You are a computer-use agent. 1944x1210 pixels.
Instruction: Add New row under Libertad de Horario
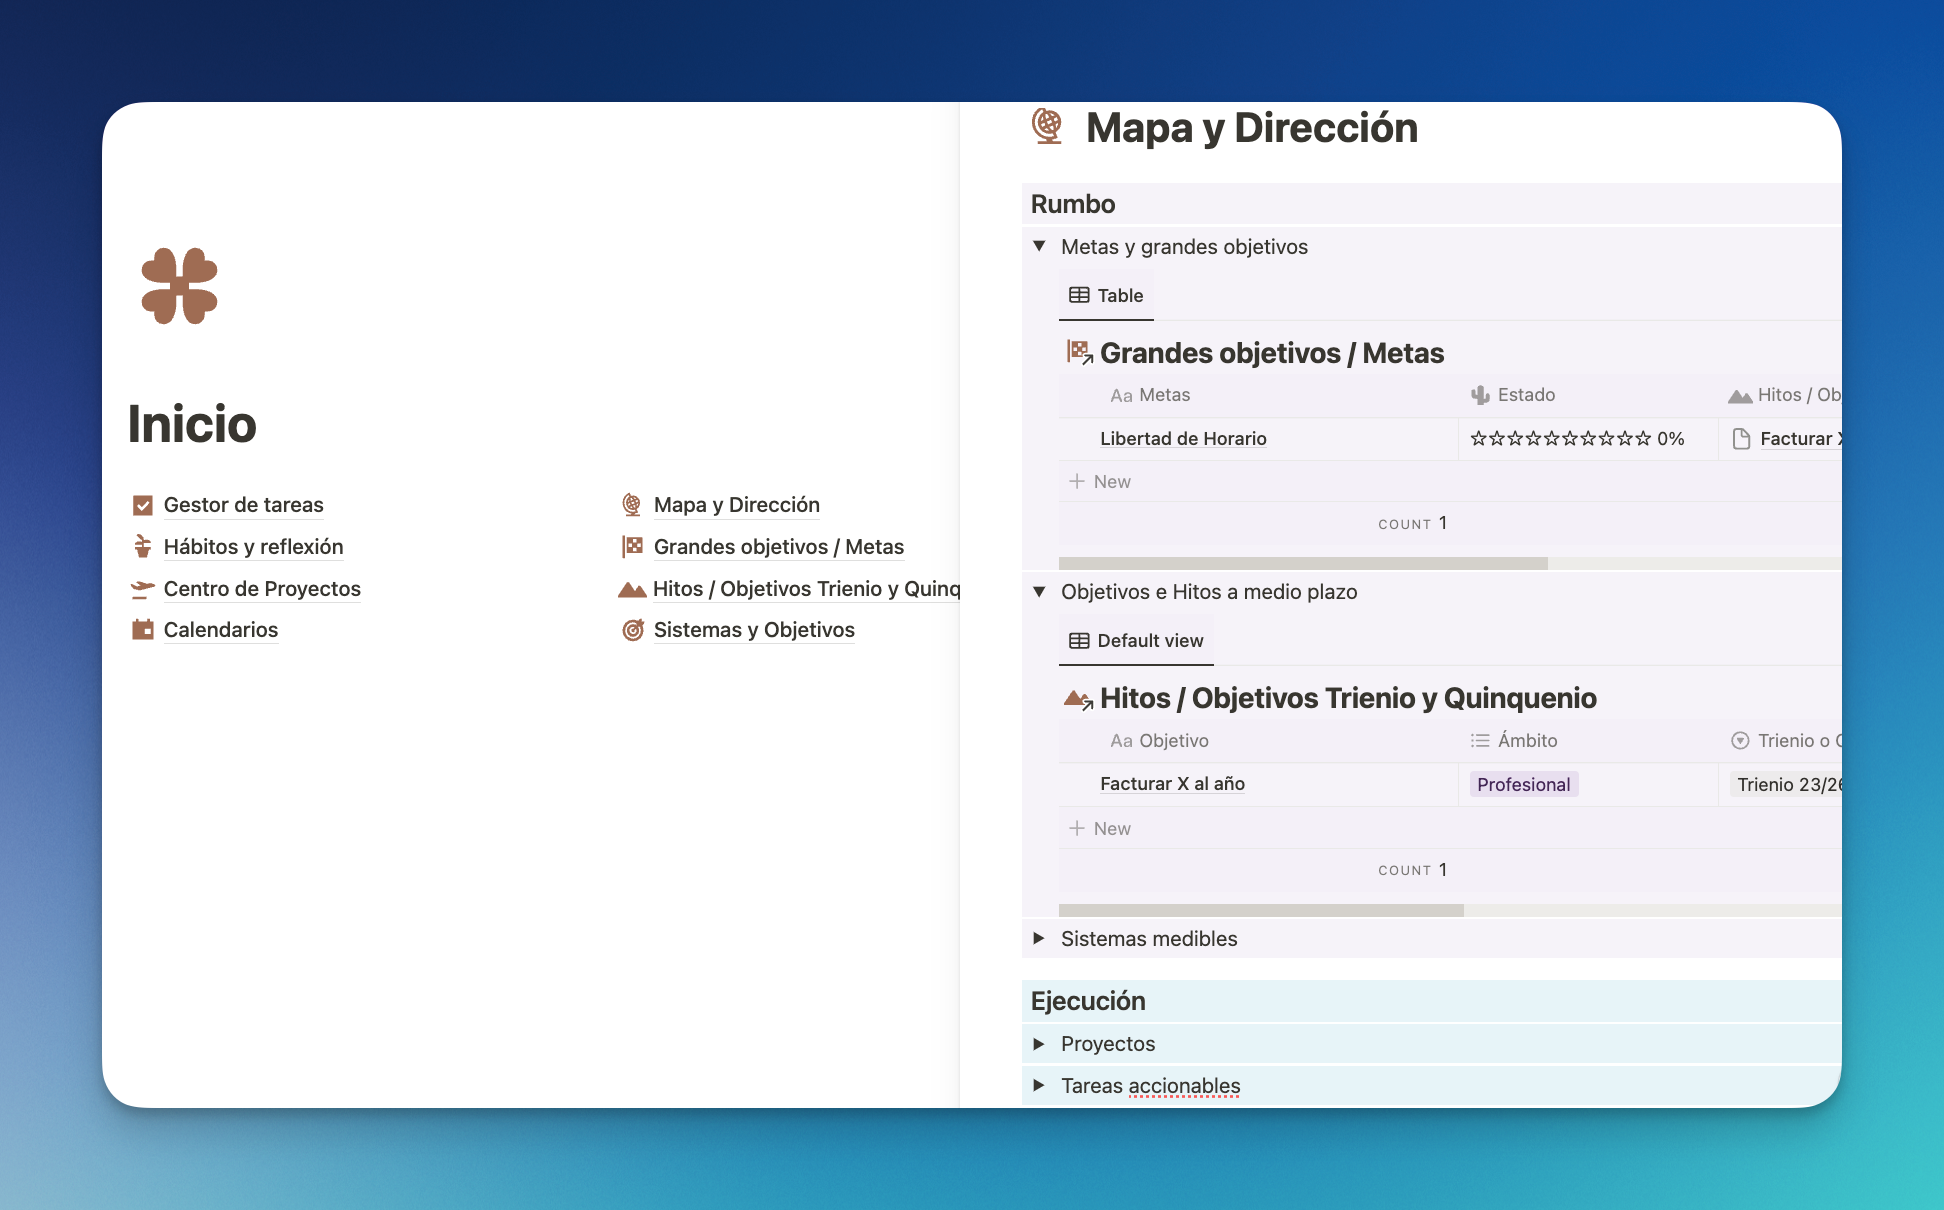tap(1100, 481)
